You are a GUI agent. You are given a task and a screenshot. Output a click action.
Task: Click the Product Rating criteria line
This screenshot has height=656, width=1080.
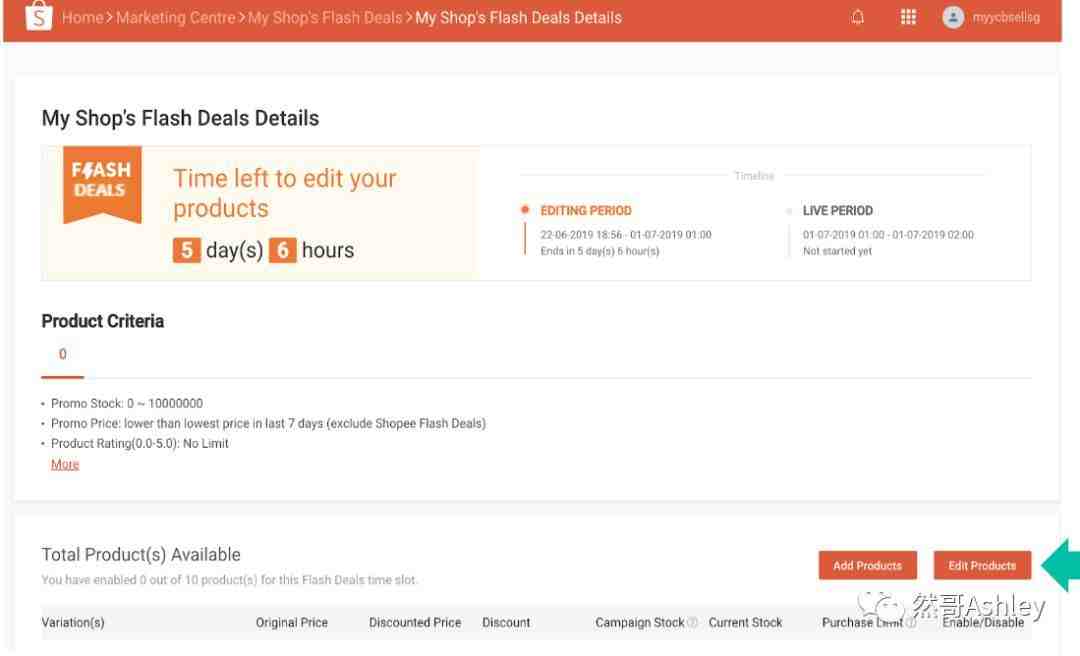pos(140,444)
